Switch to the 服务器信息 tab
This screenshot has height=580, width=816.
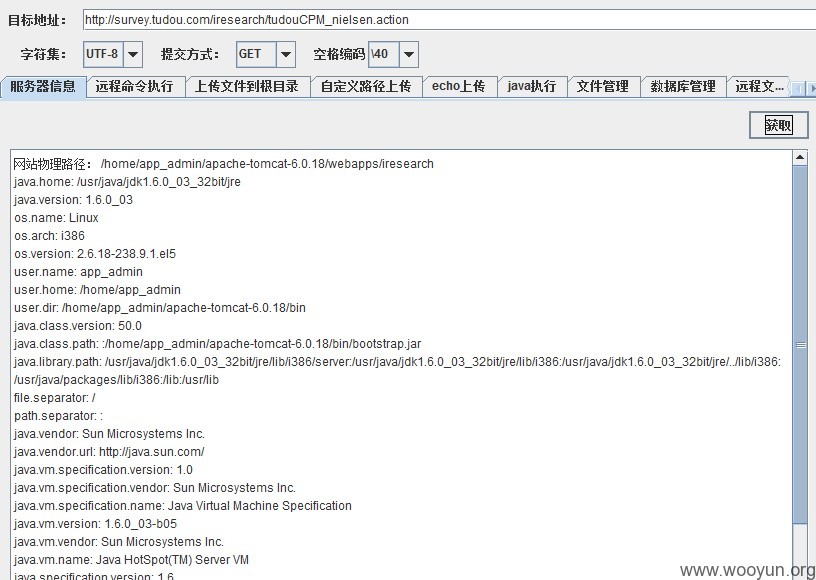click(43, 86)
